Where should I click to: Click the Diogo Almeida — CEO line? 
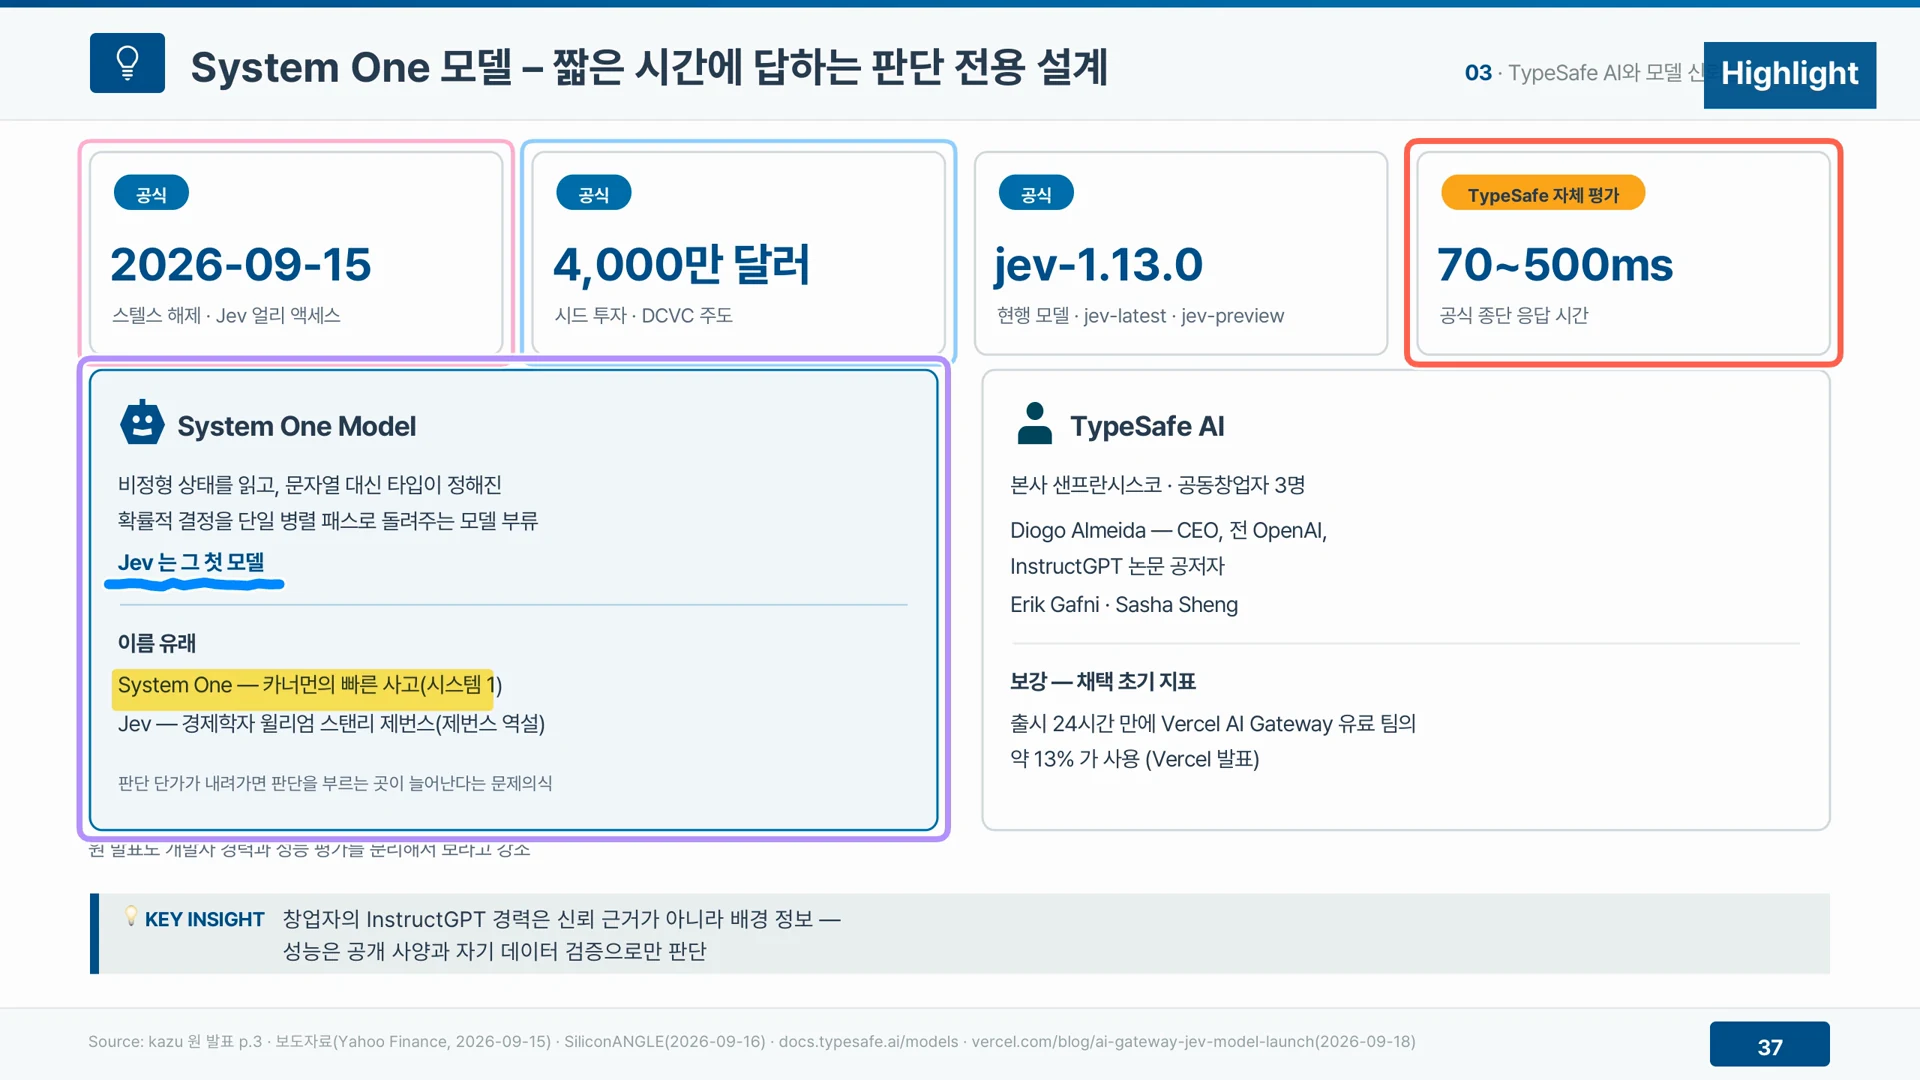pyautogui.click(x=1168, y=530)
